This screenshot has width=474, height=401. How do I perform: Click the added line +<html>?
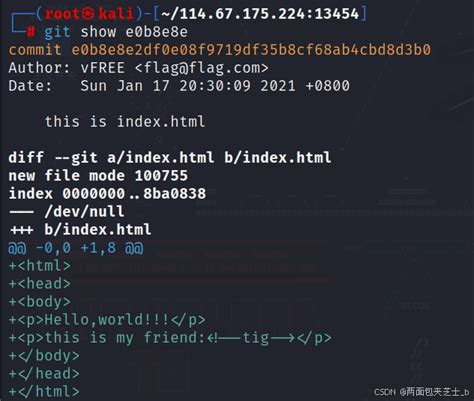coord(40,266)
